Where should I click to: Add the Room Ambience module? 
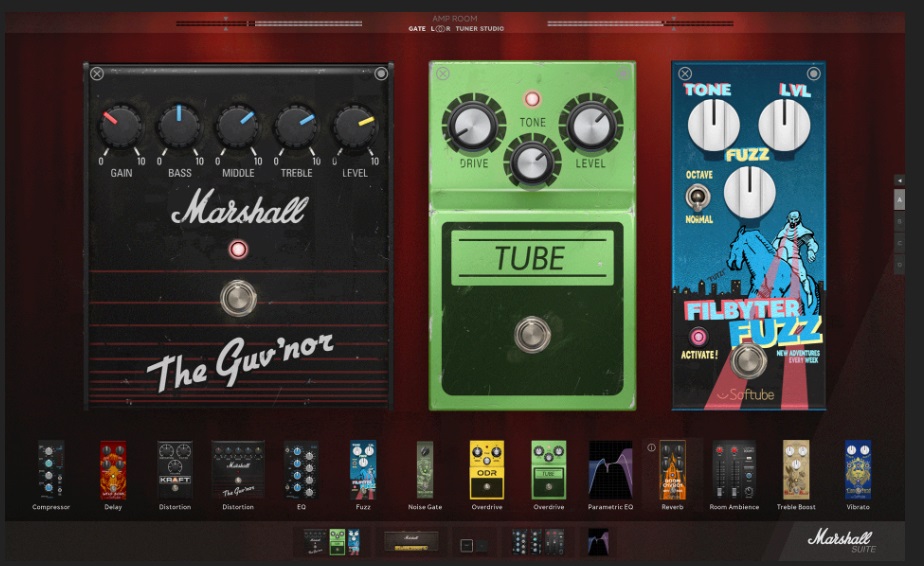pos(734,470)
